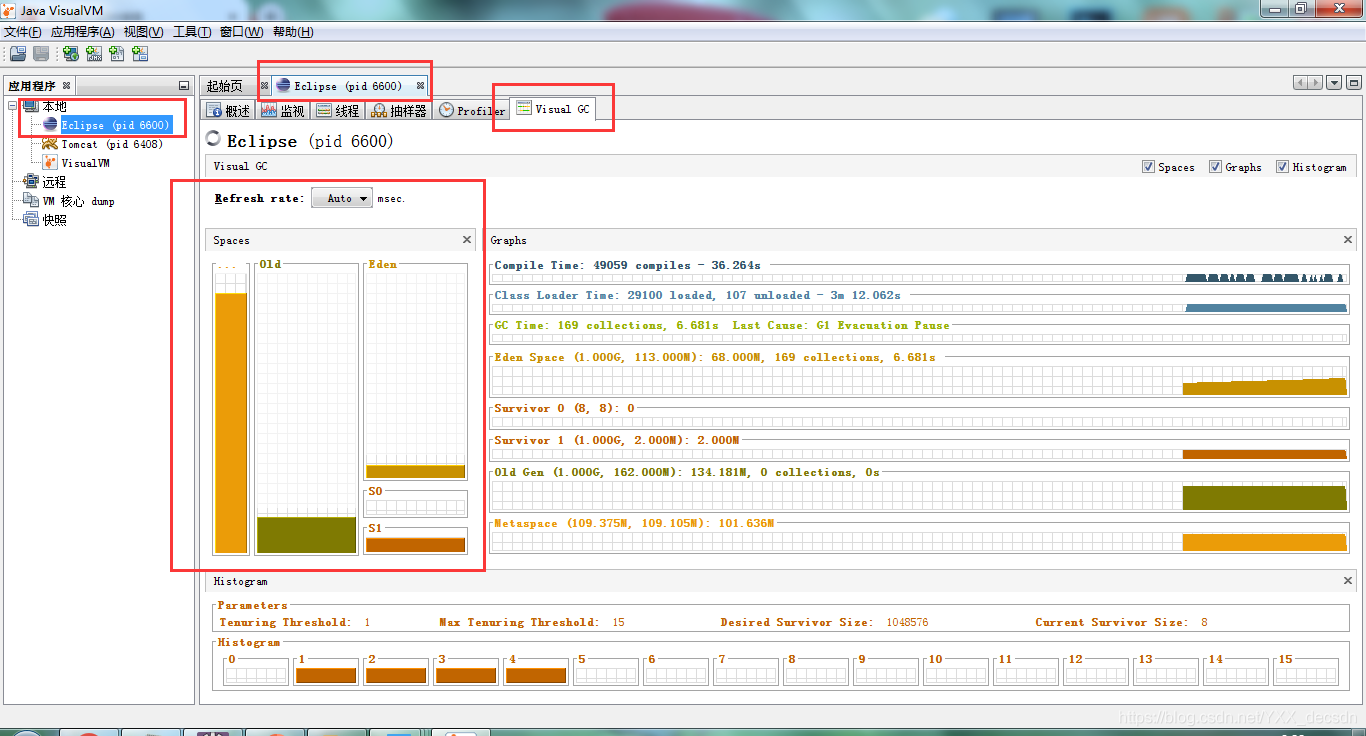Click the Eden space usage bar
Viewport: 1366px width, 736px height.
click(416, 471)
